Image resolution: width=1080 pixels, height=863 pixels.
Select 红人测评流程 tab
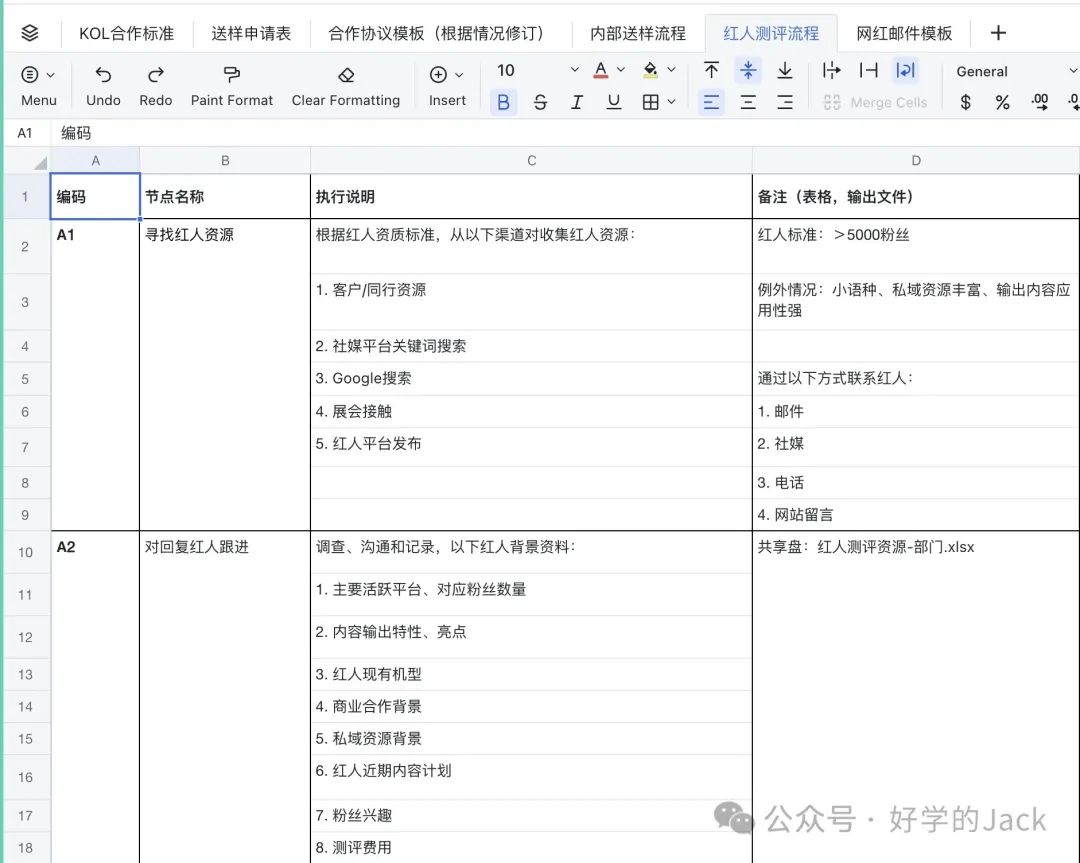[771, 33]
